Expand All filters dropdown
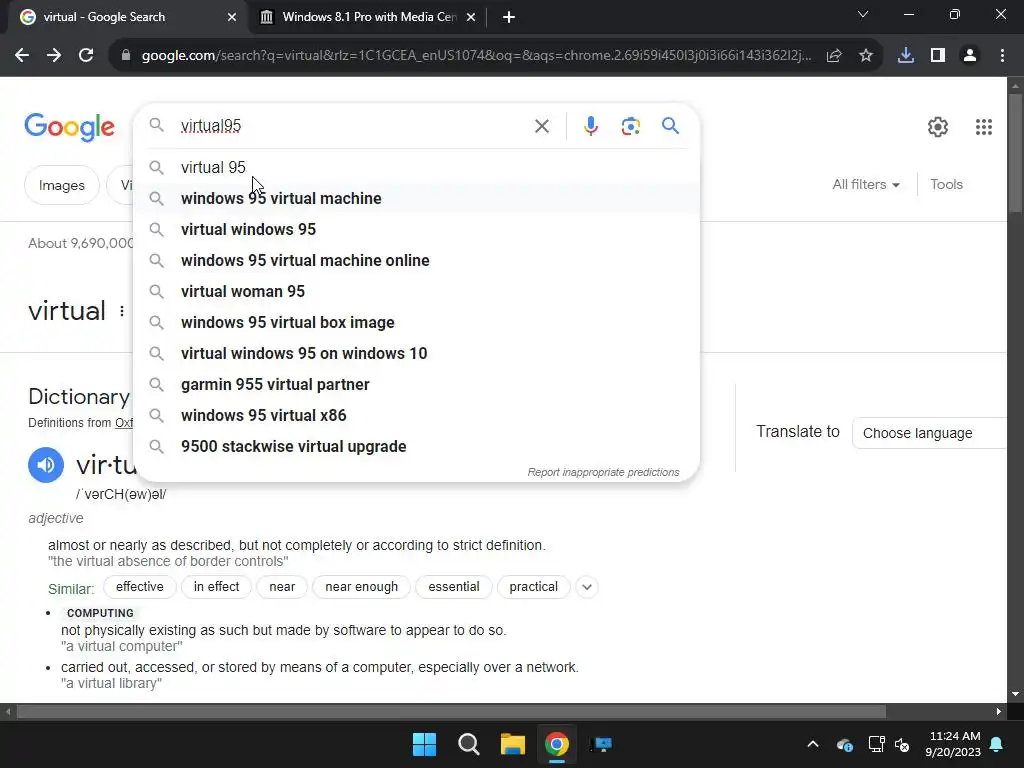Screen dimensions: 1024x768 coord(865,184)
